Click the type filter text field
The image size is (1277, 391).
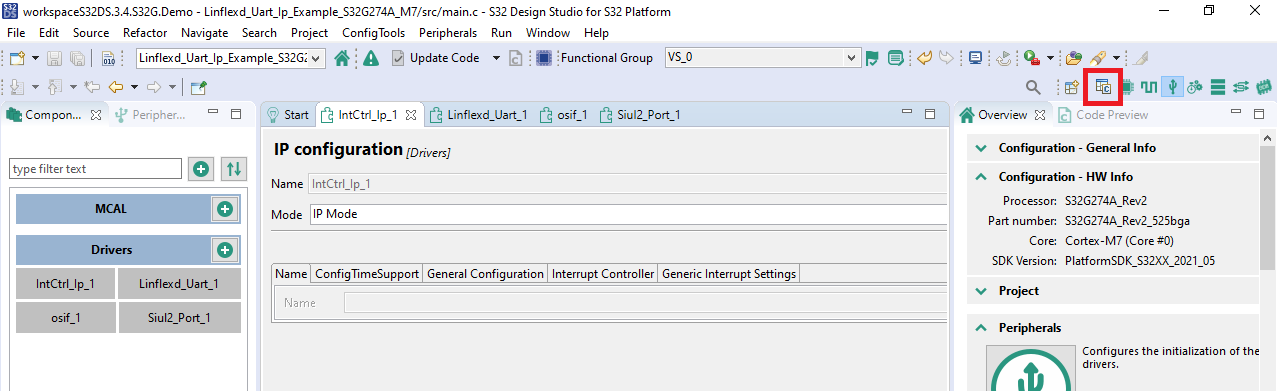95,169
